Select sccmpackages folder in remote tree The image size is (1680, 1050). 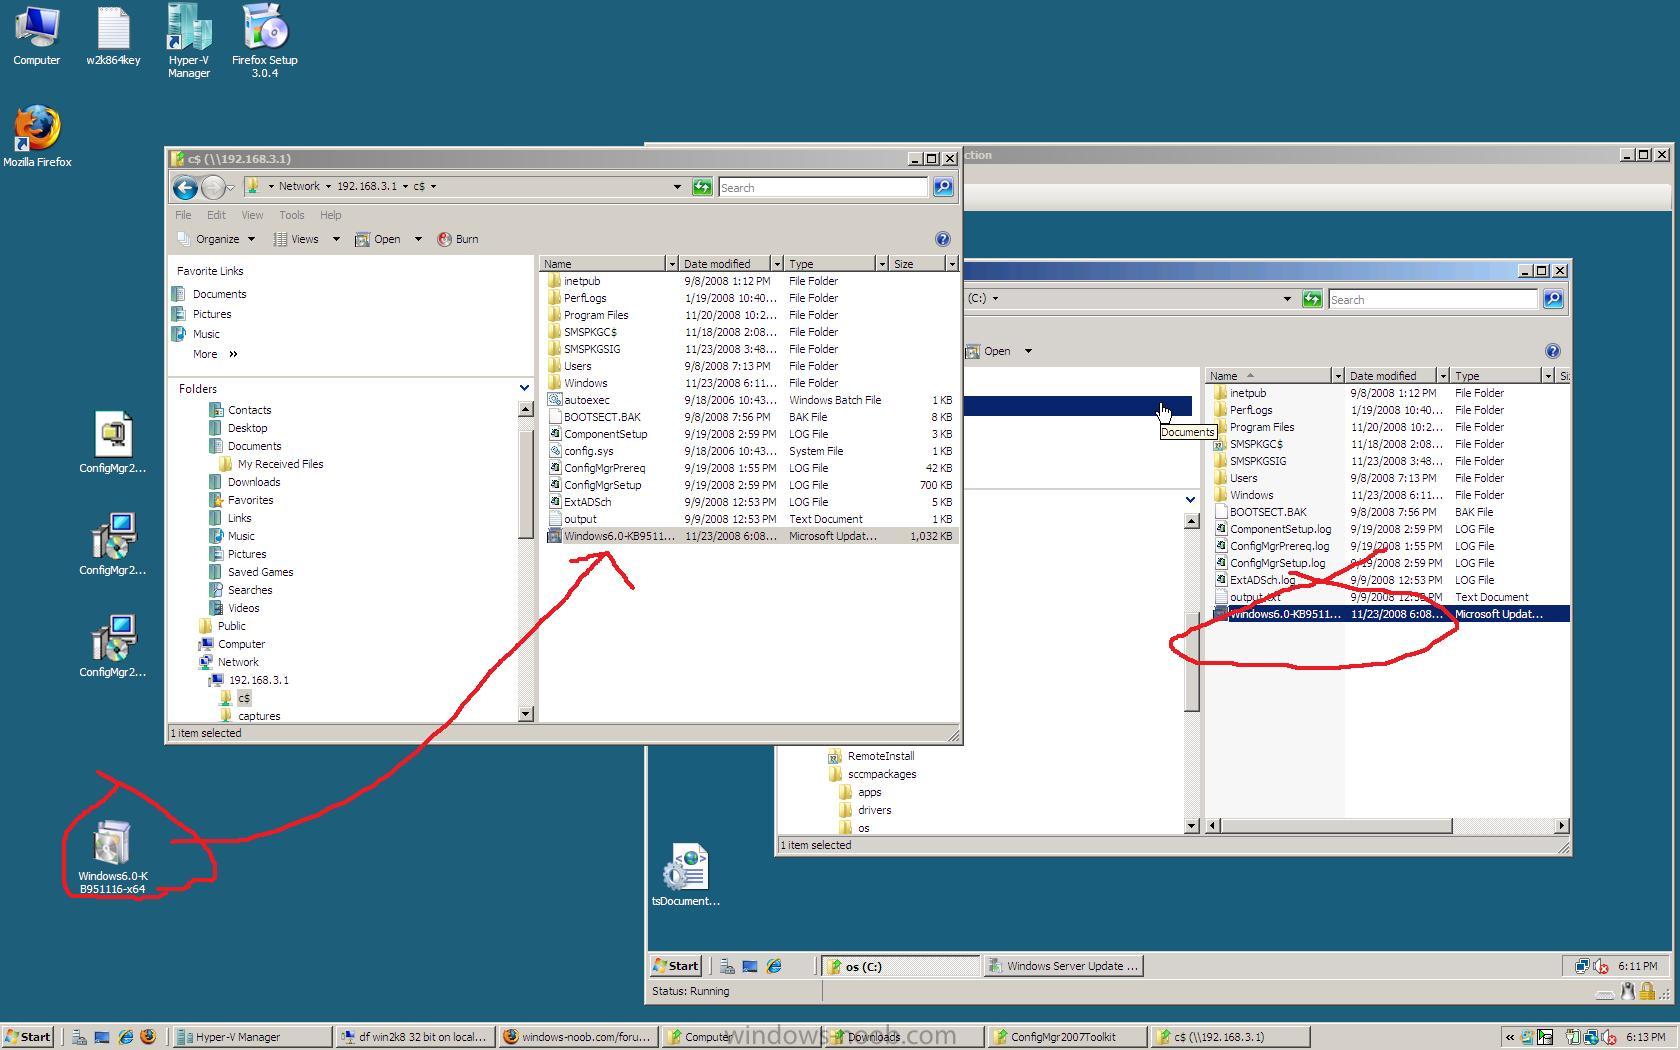[882, 774]
